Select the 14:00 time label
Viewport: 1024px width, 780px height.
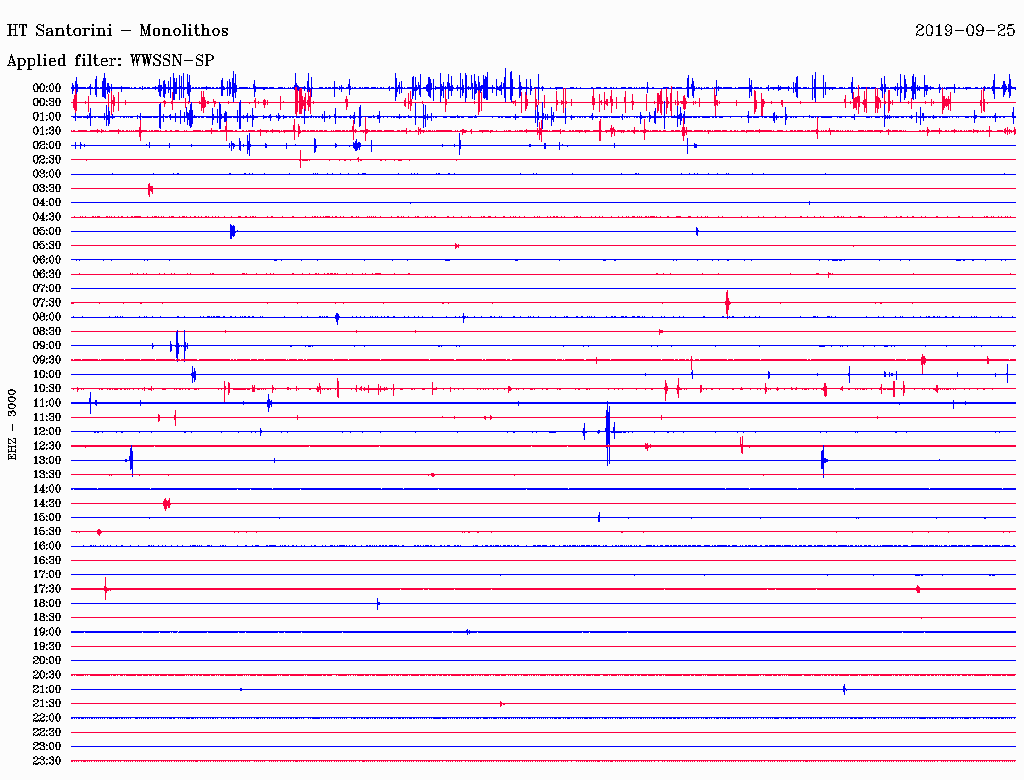pos(47,489)
